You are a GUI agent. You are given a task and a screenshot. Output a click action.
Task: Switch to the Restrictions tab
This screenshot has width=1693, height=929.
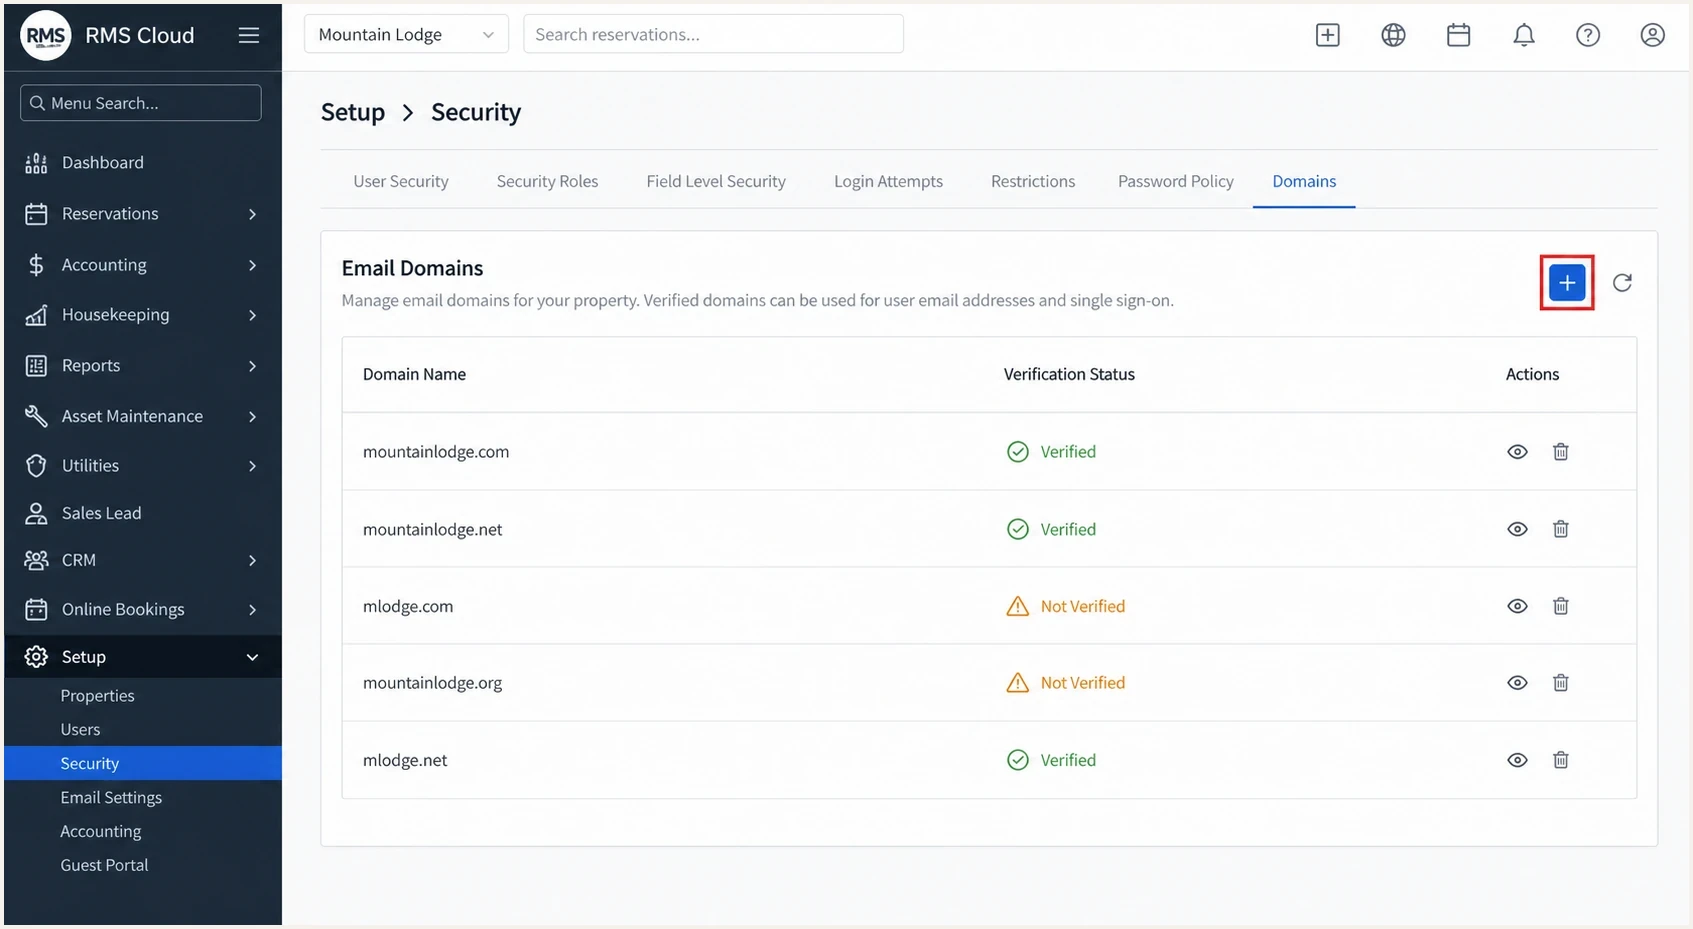pyautogui.click(x=1033, y=181)
